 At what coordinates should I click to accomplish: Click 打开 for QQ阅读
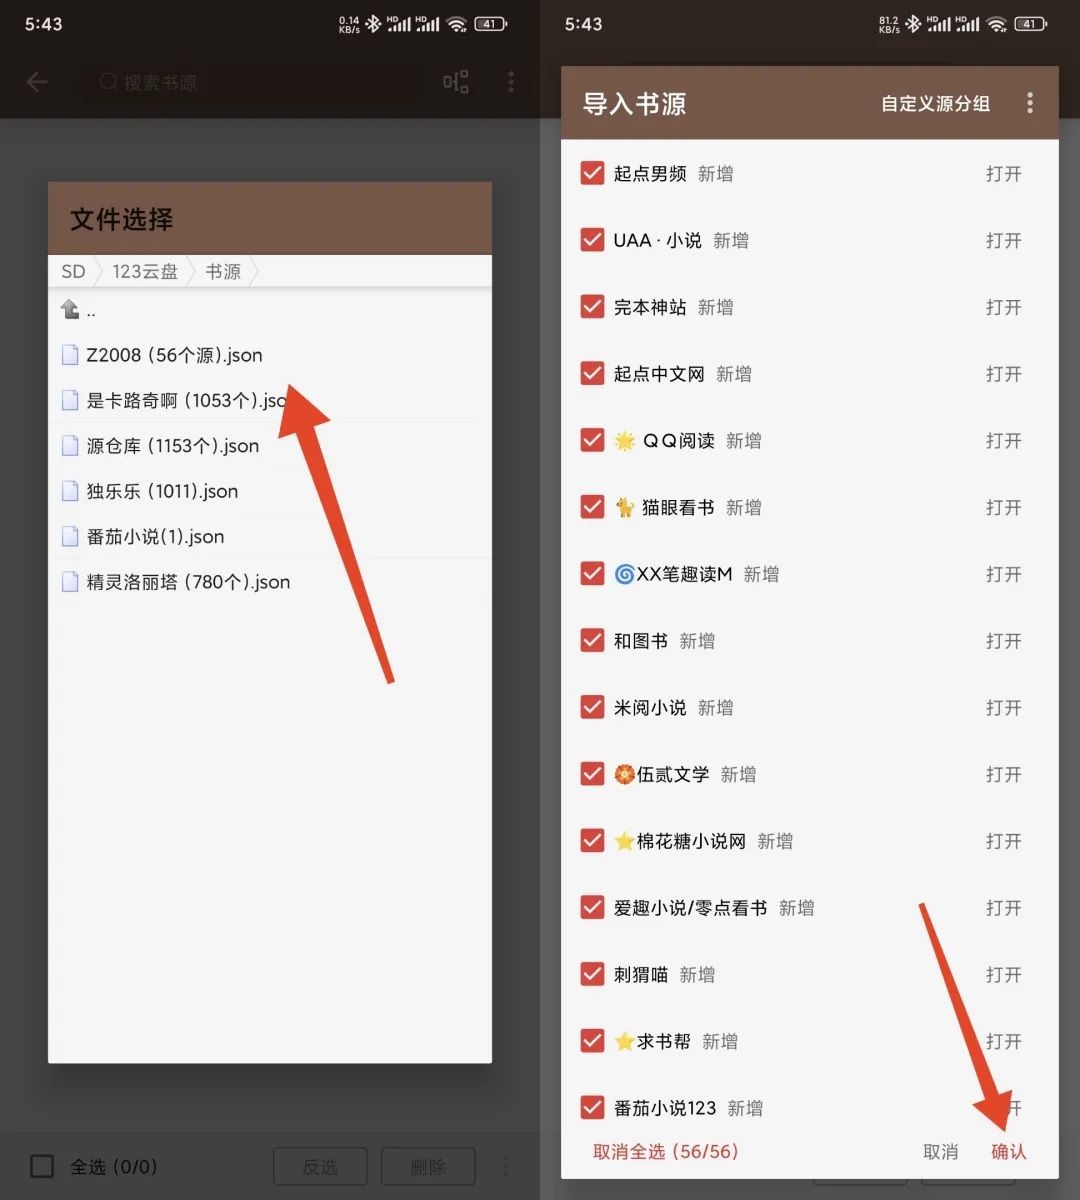(1003, 441)
